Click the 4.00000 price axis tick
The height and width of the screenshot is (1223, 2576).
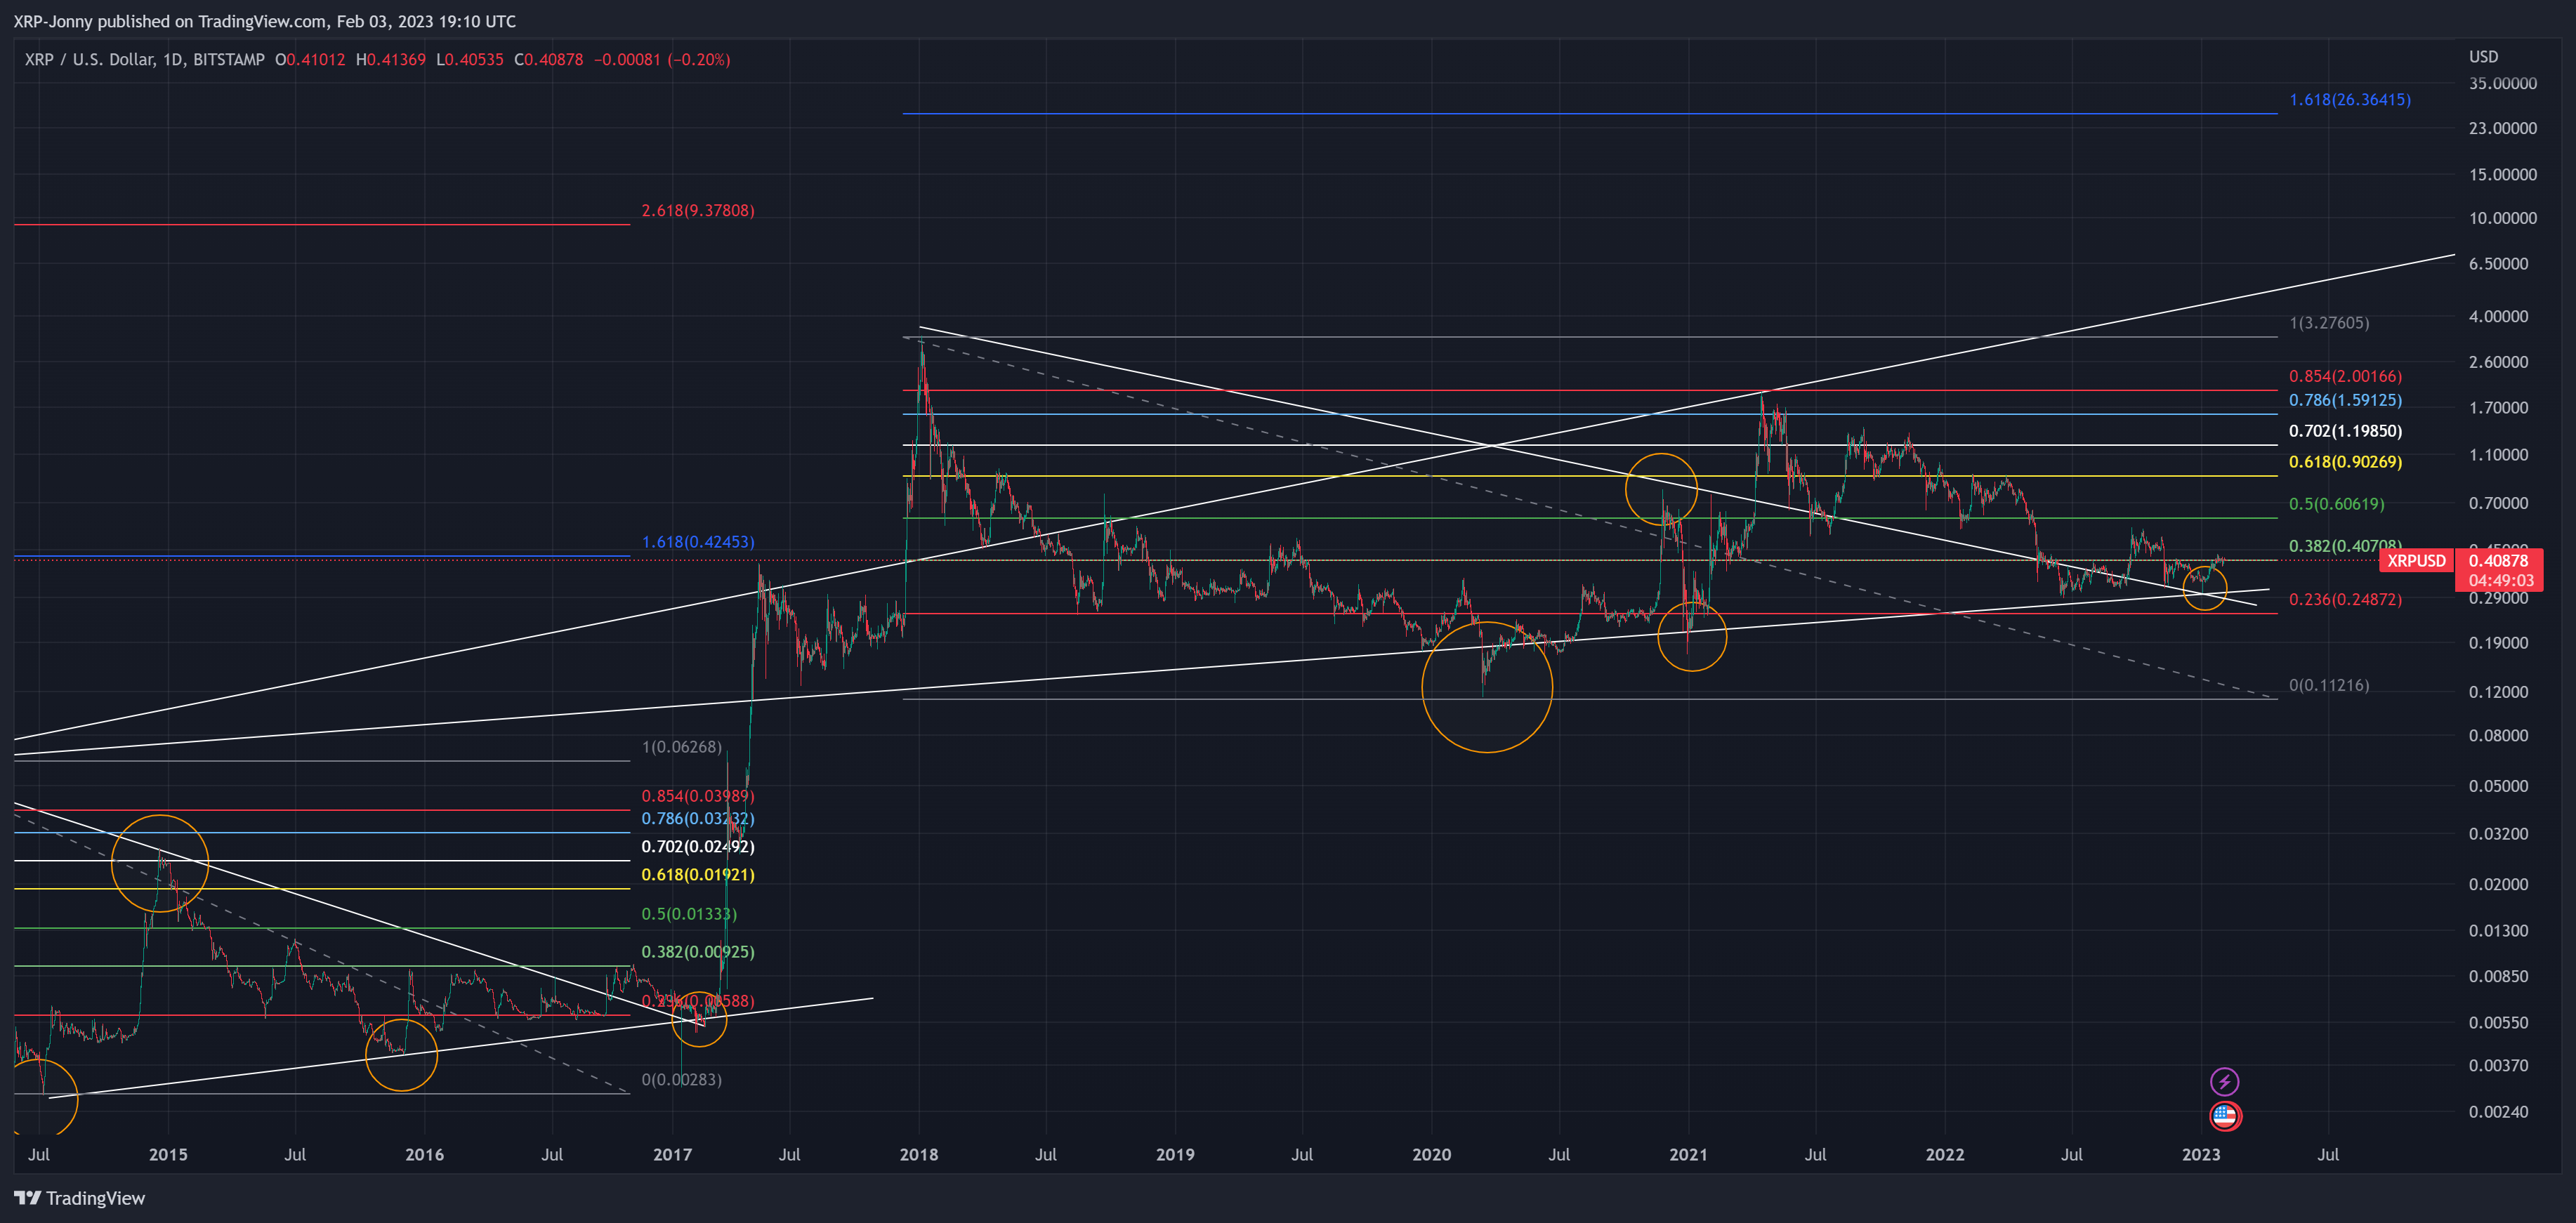pos(2498,316)
